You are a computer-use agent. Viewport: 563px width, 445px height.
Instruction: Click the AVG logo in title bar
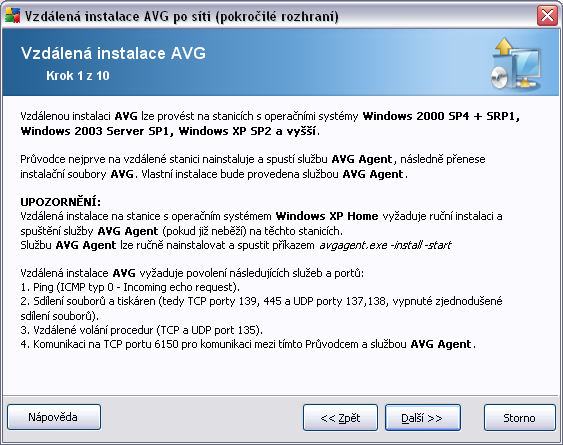[12, 15]
